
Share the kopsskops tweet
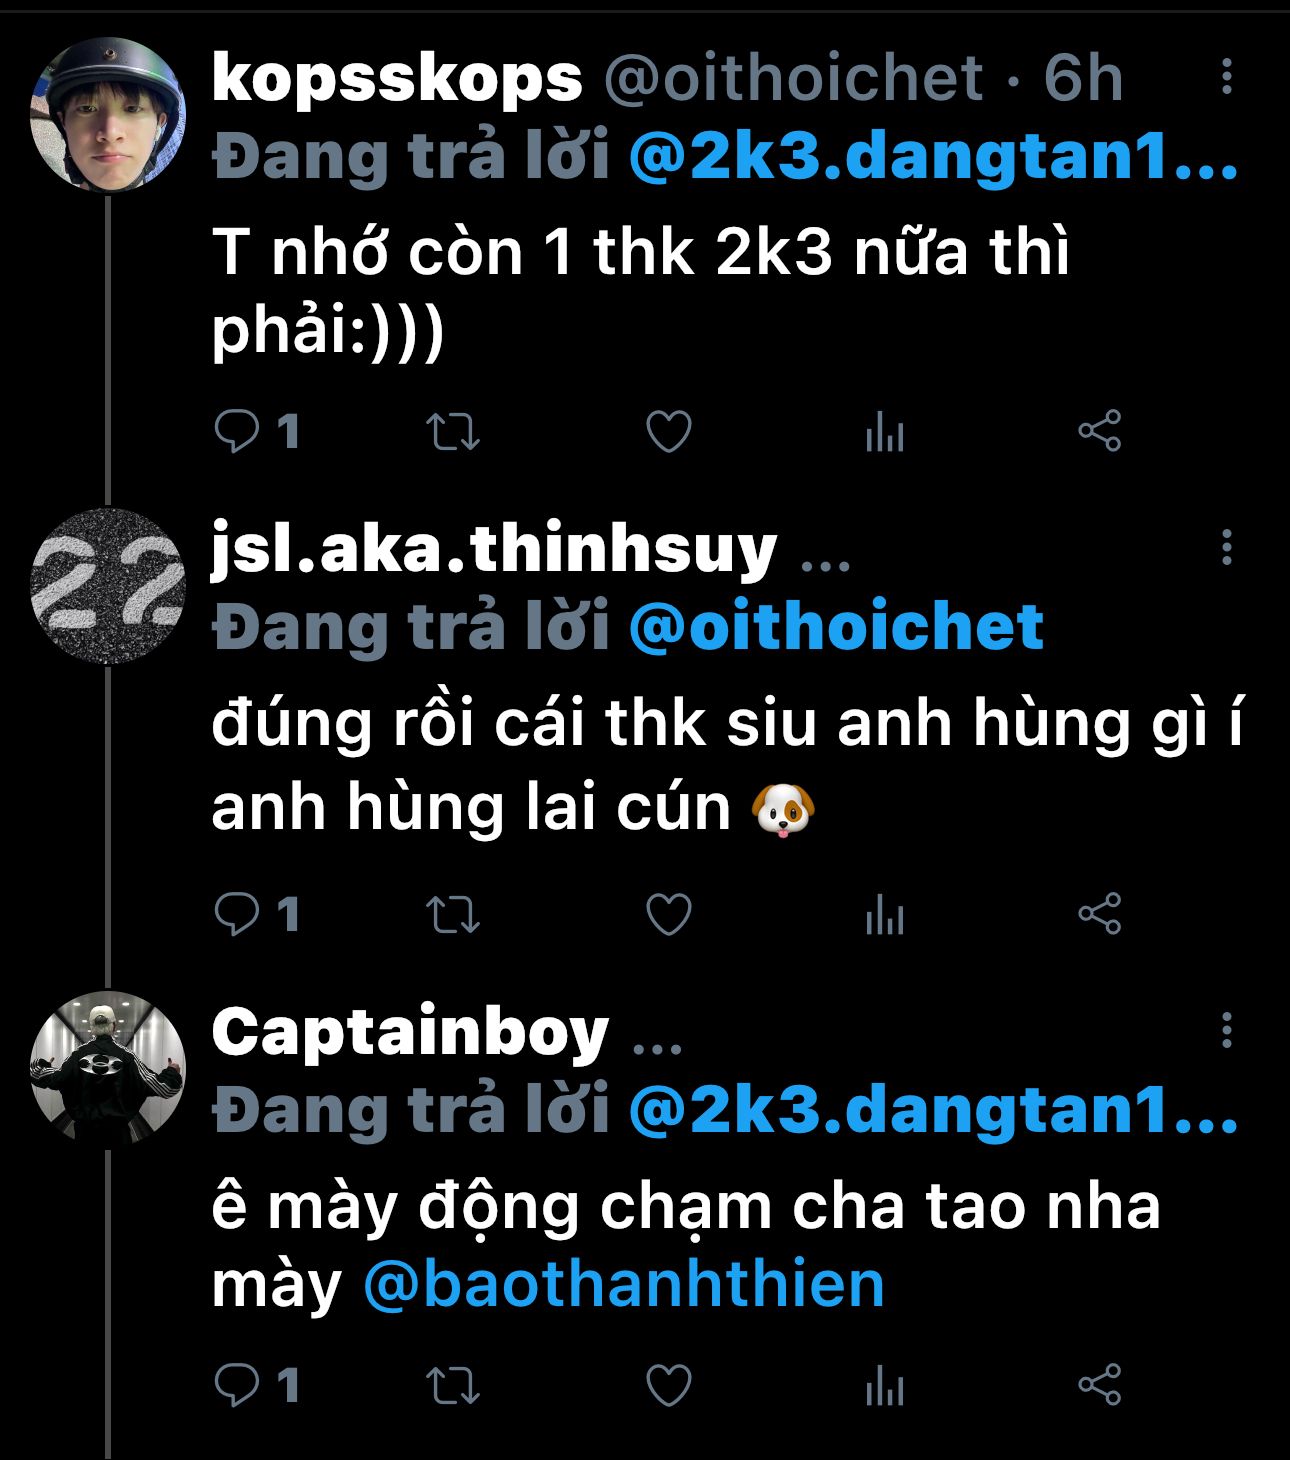tap(1100, 432)
